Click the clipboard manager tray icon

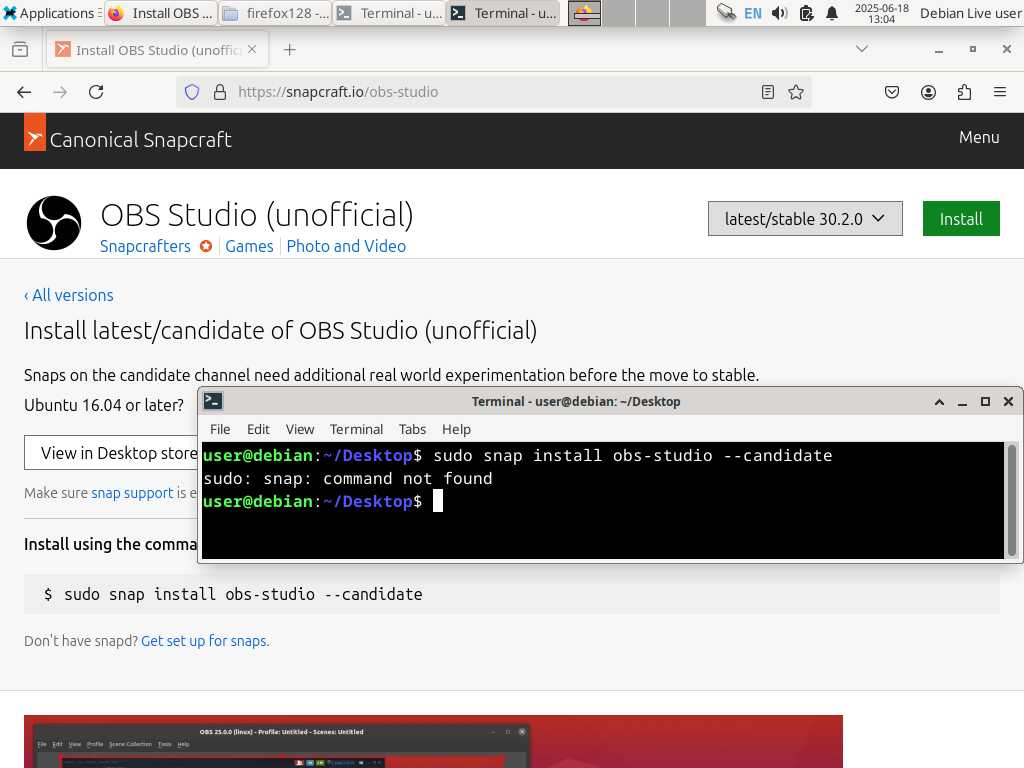[x=807, y=13]
